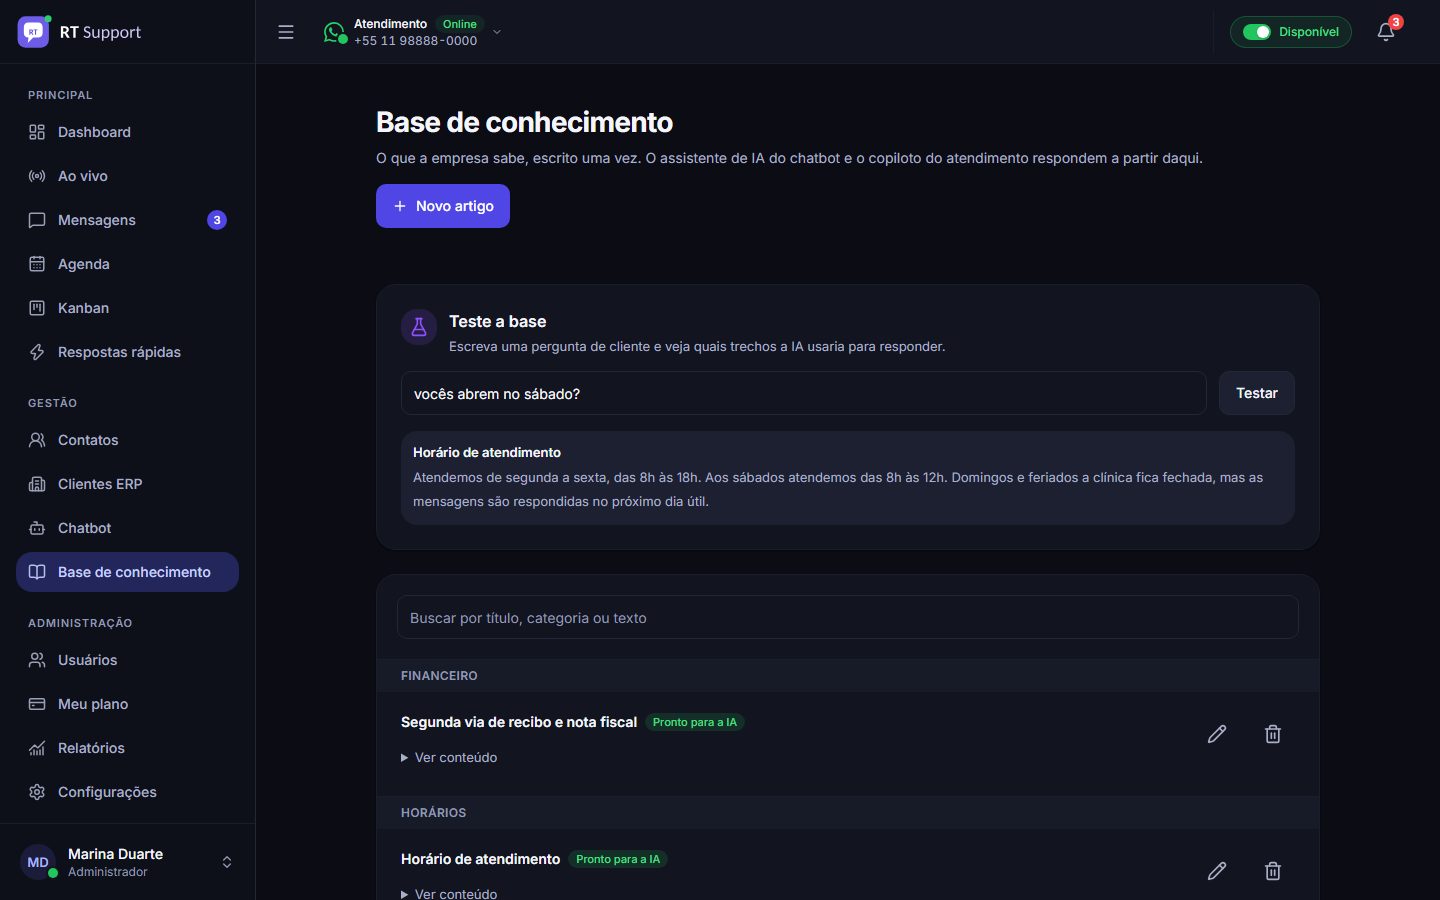Click the HORÁRIOS category header

pos(848,813)
